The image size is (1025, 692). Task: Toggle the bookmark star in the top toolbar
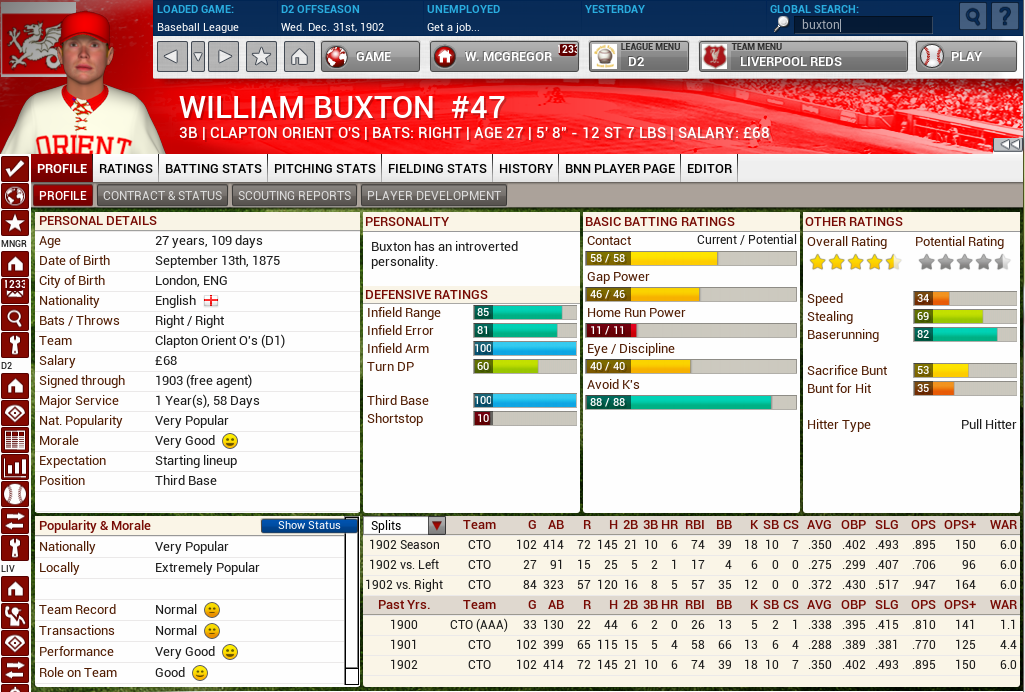click(x=262, y=57)
